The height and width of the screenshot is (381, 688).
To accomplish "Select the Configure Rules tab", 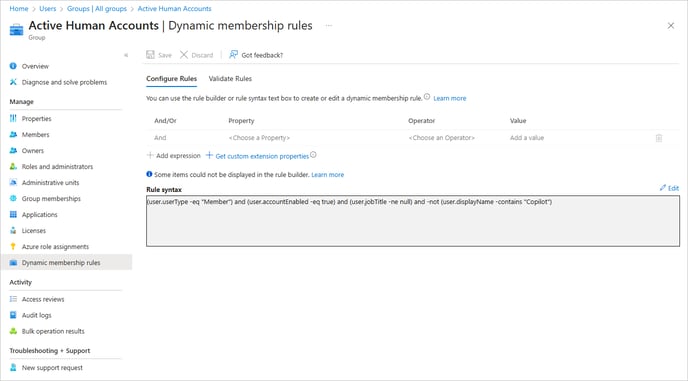I will (x=172, y=79).
